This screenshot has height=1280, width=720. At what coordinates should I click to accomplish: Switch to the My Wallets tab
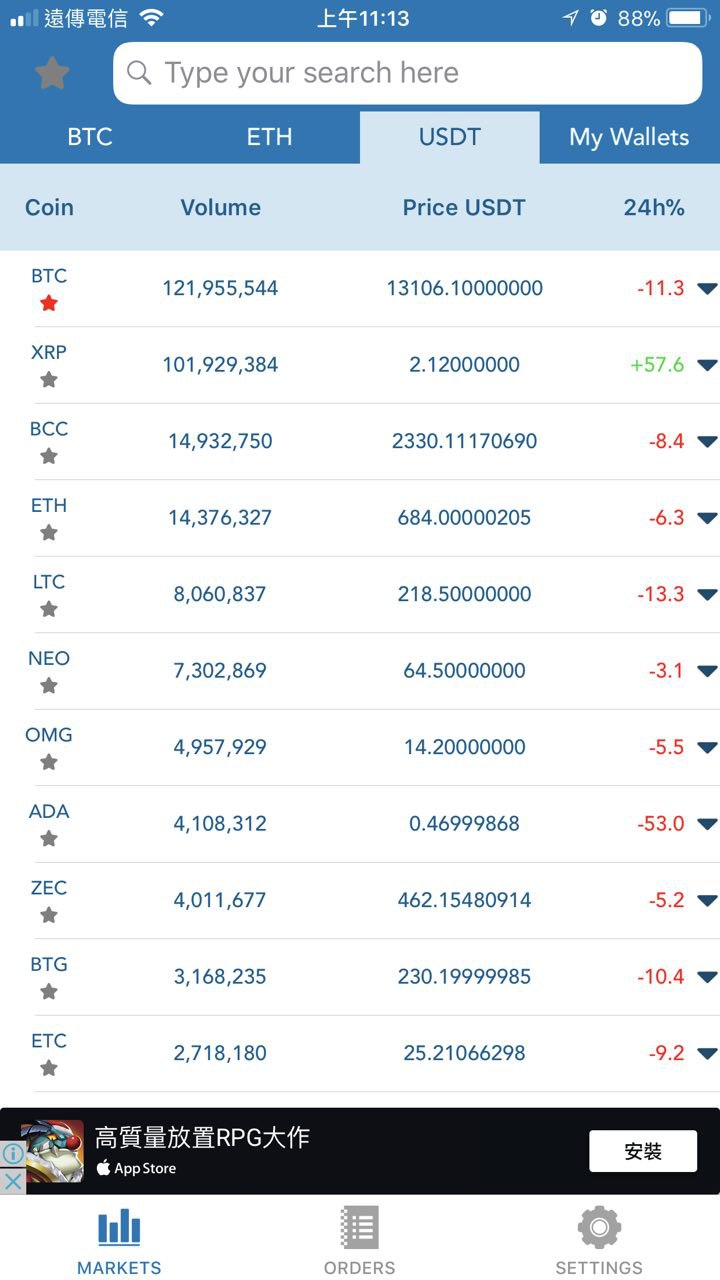(x=629, y=137)
